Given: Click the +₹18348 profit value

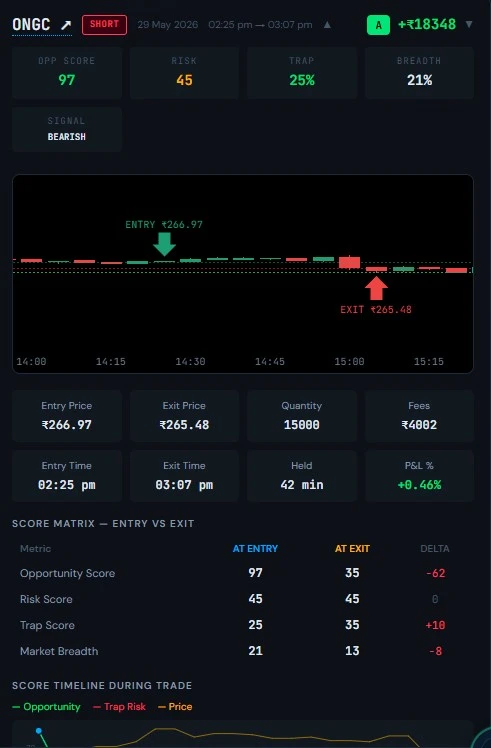Looking at the screenshot, I should pyautogui.click(x=427, y=24).
